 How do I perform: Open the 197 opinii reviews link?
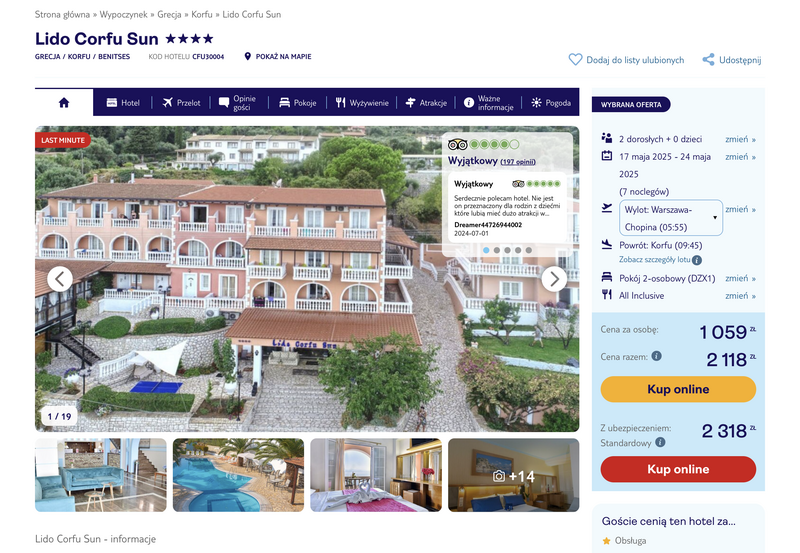518,162
